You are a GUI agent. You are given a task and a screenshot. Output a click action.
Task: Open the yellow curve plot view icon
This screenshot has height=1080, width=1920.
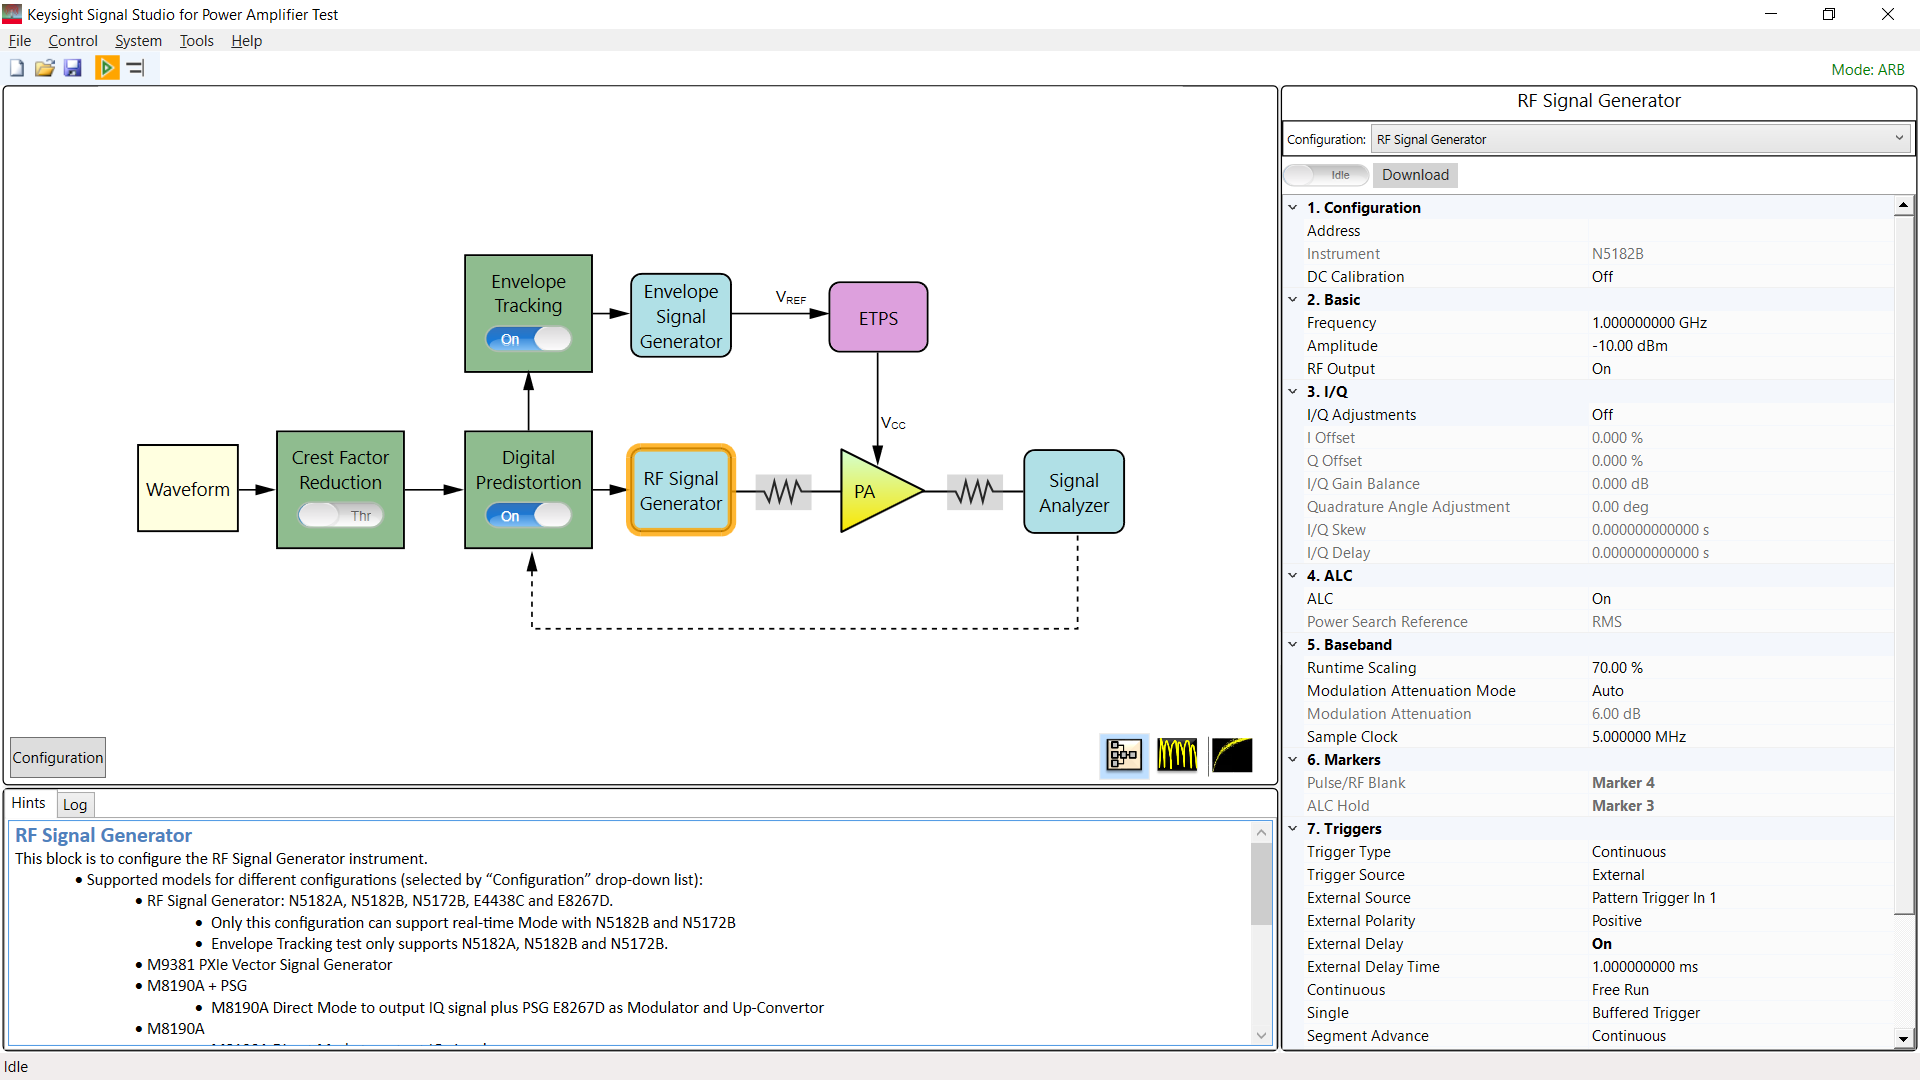pyautogui.click(x=1231, y=755)
